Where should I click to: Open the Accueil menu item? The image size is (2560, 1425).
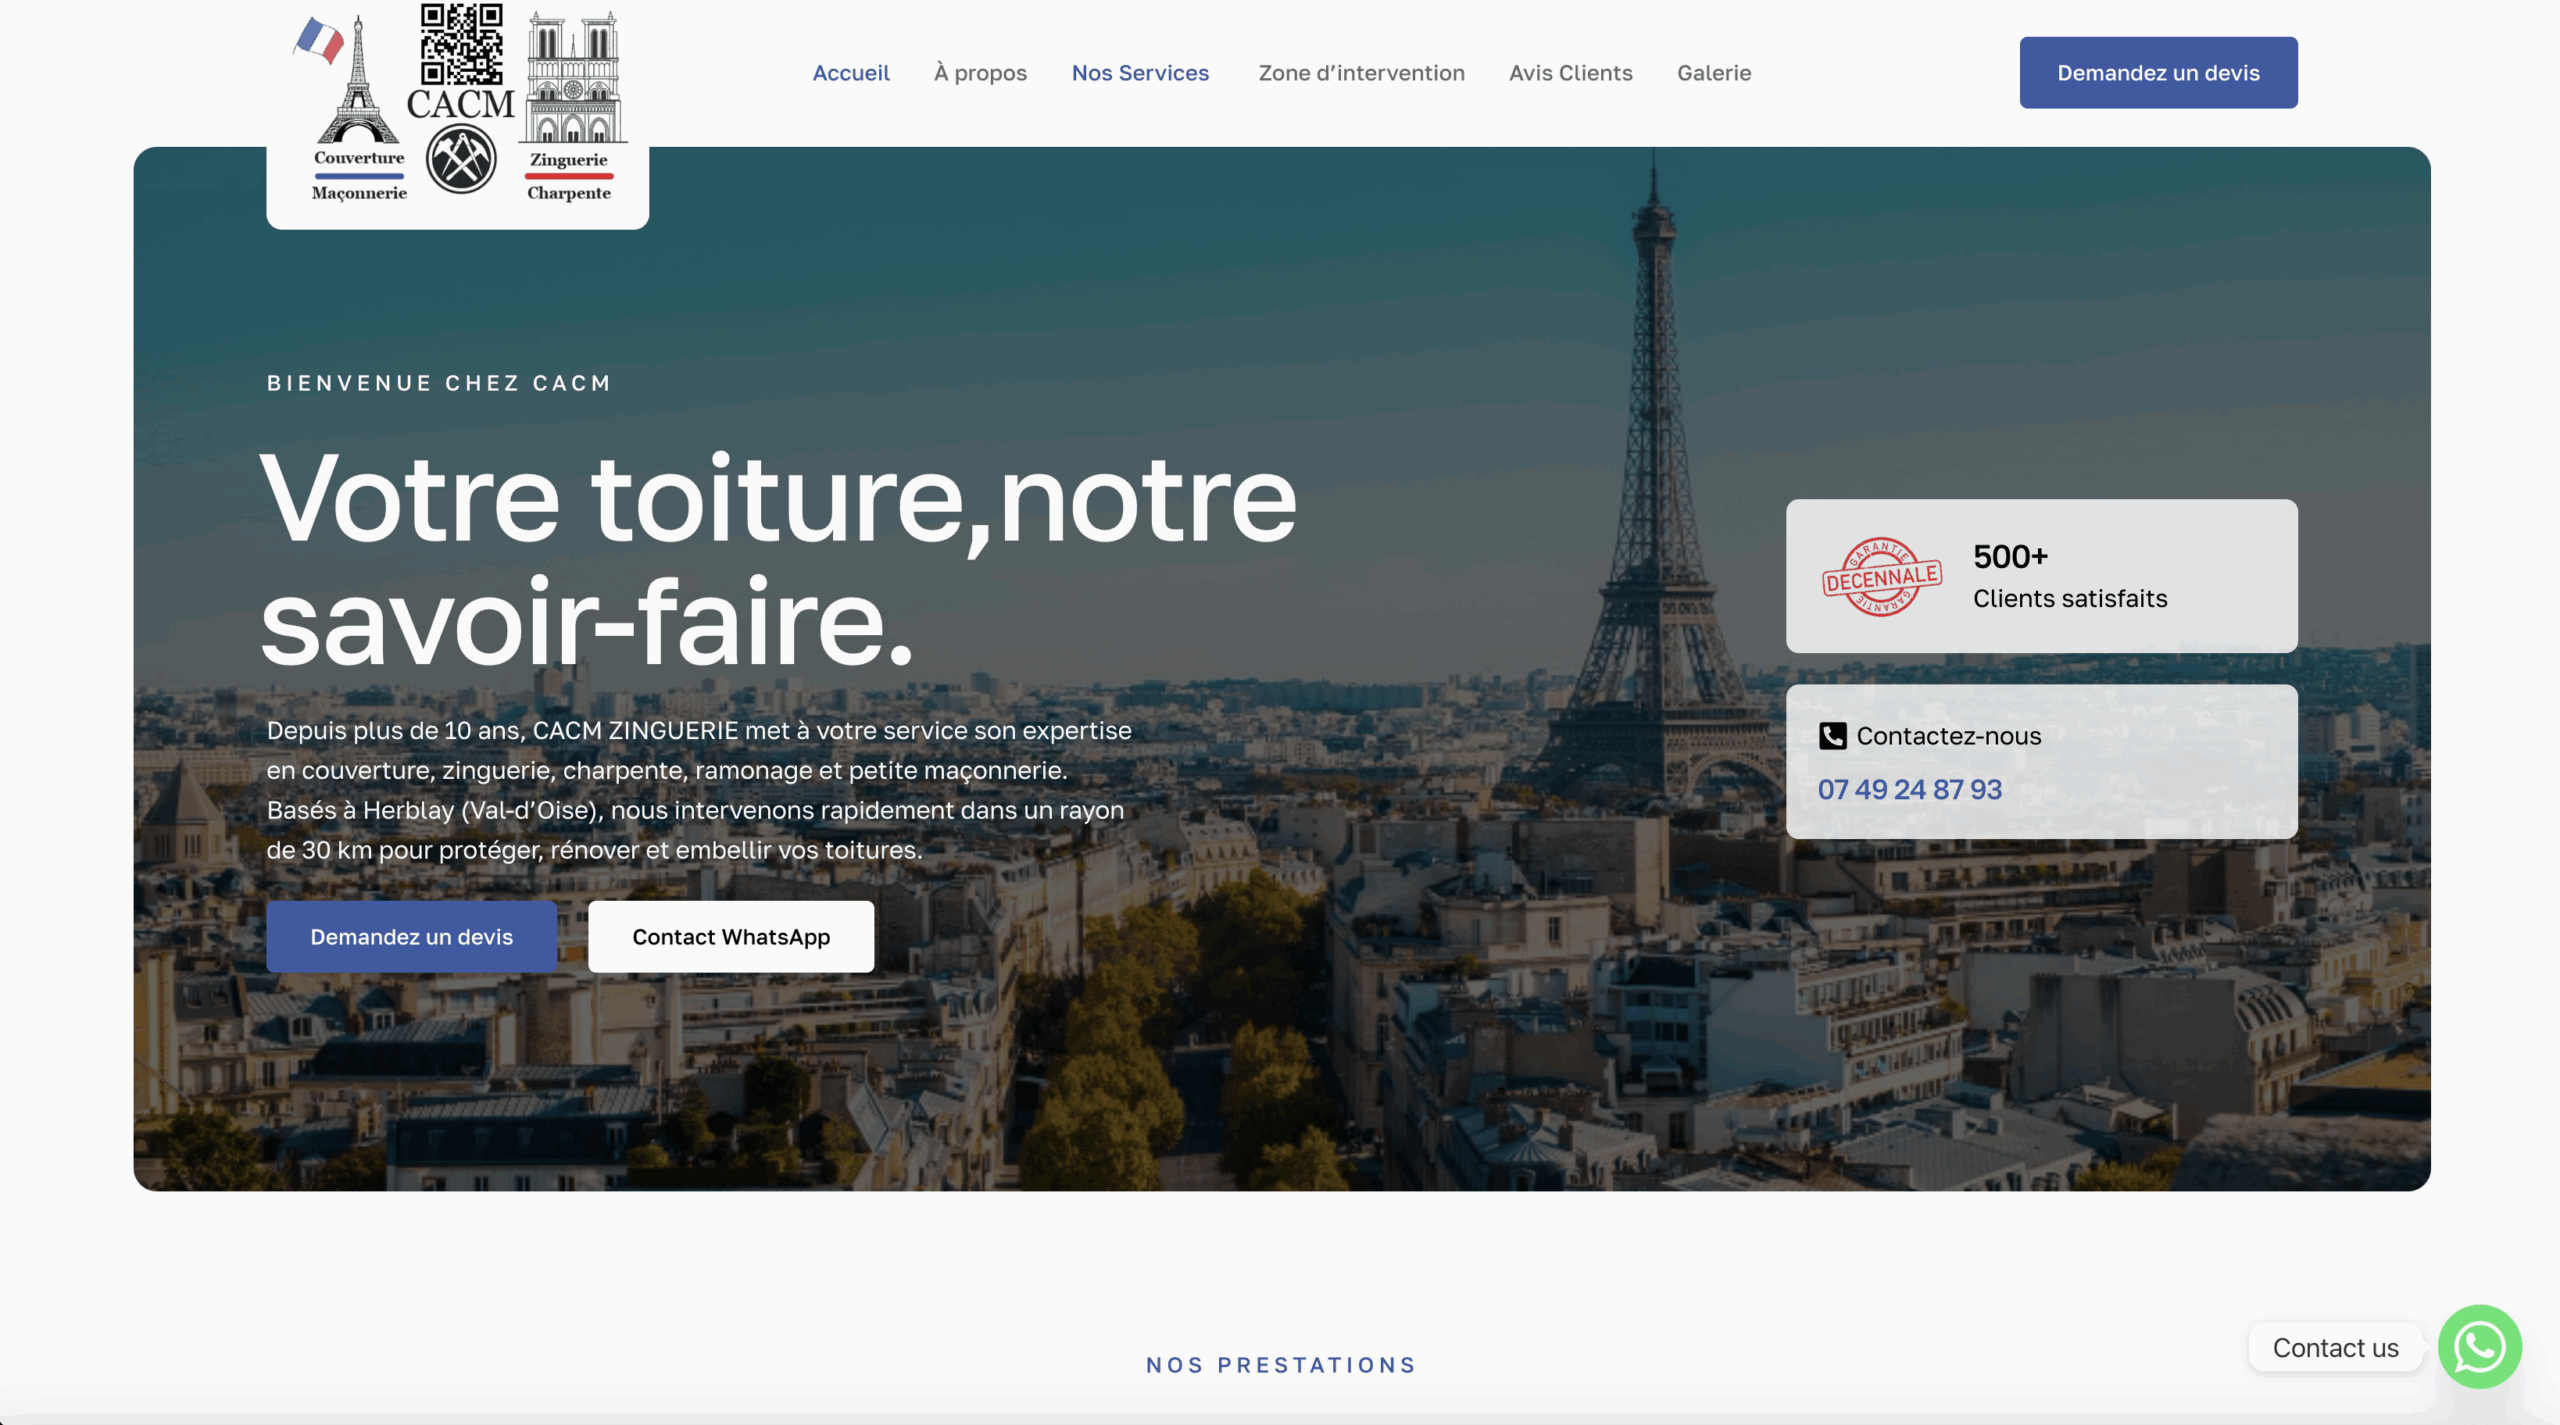click(851, 73)
